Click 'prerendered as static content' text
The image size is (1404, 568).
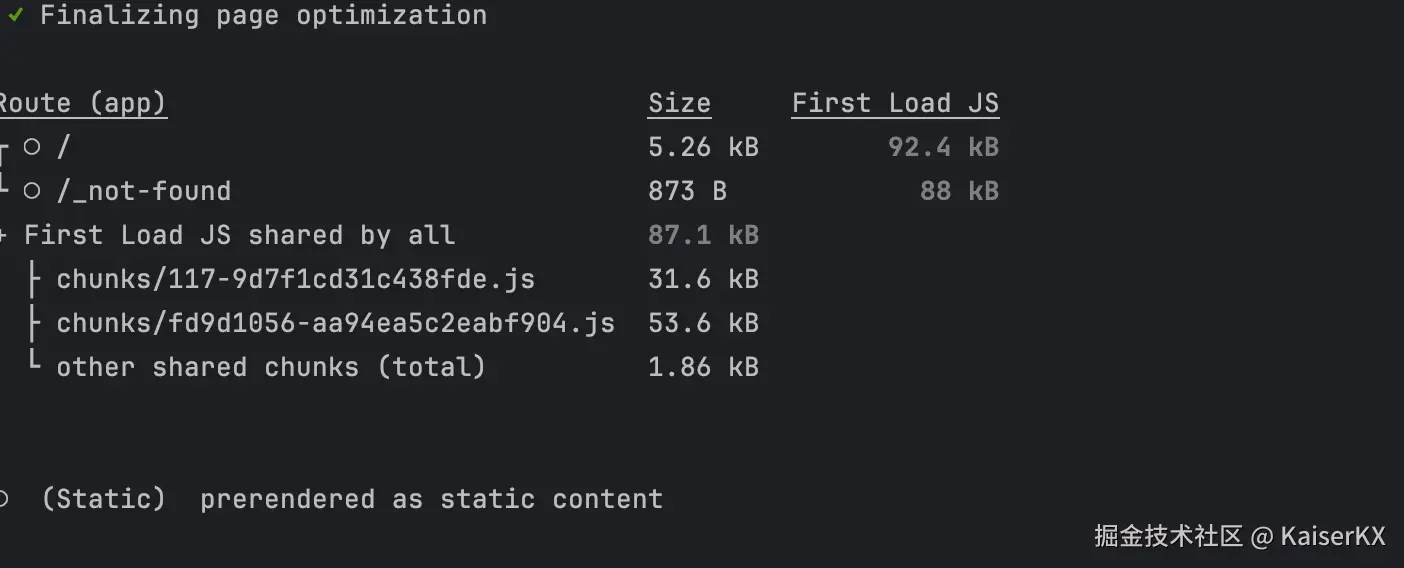coord(431,499)
